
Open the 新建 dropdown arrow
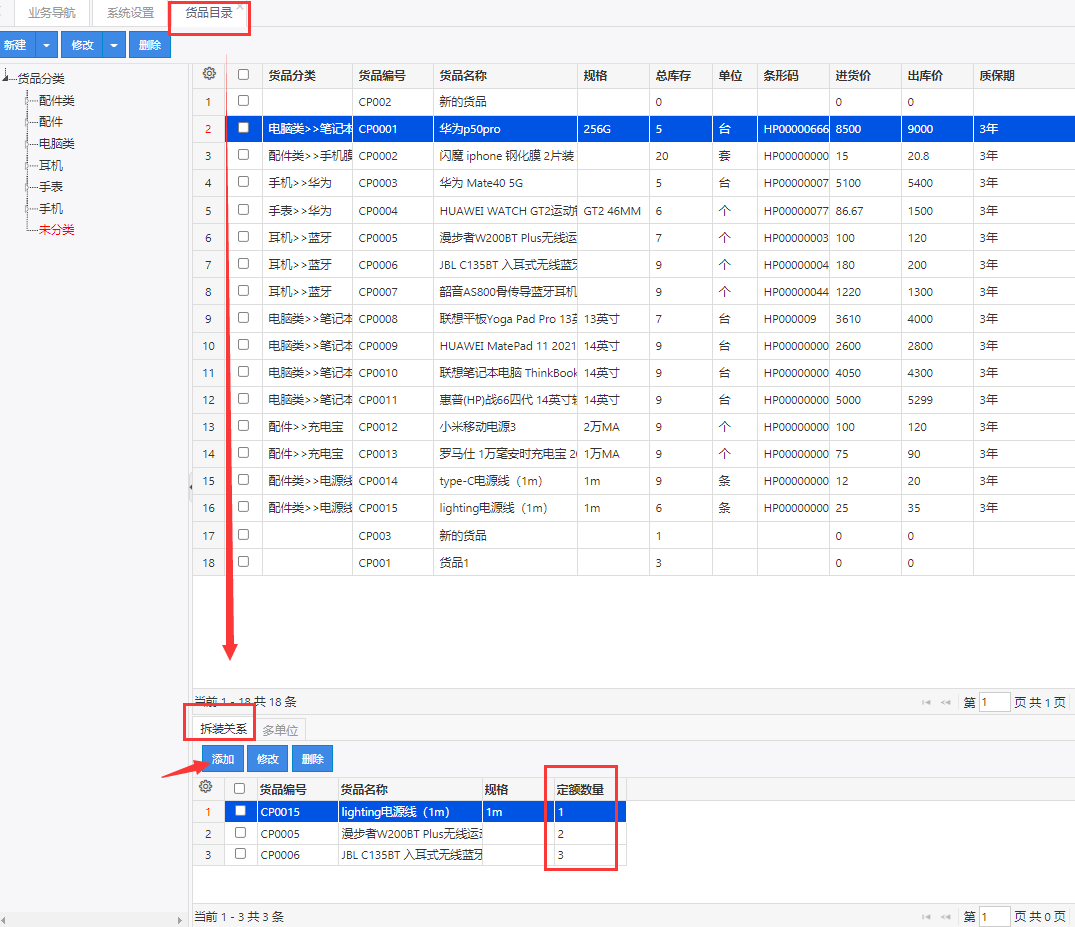[x=46, y=45]
